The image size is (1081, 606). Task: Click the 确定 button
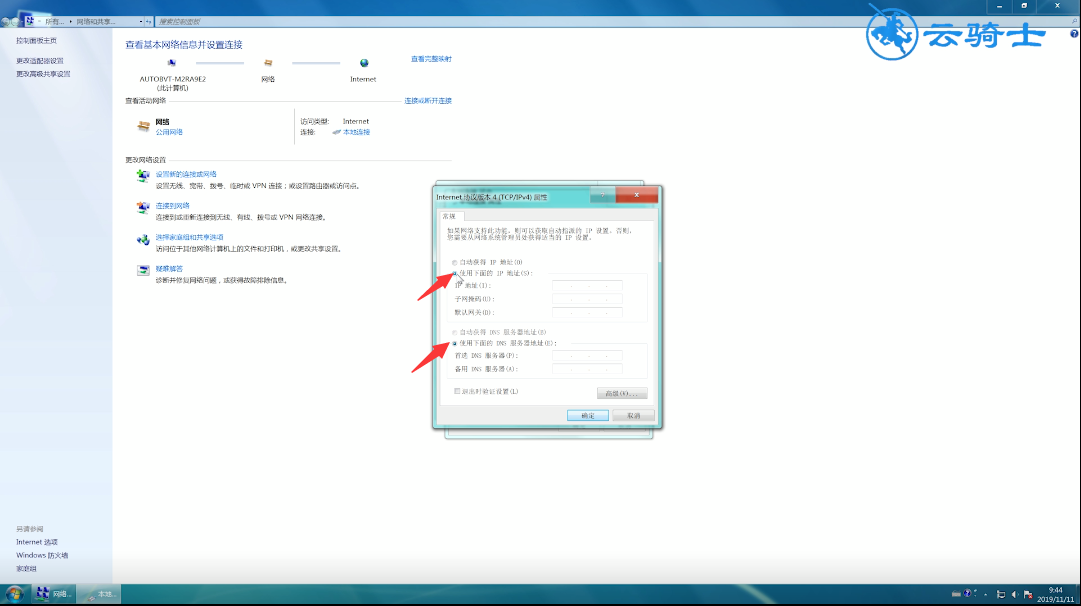pos(587,415)
